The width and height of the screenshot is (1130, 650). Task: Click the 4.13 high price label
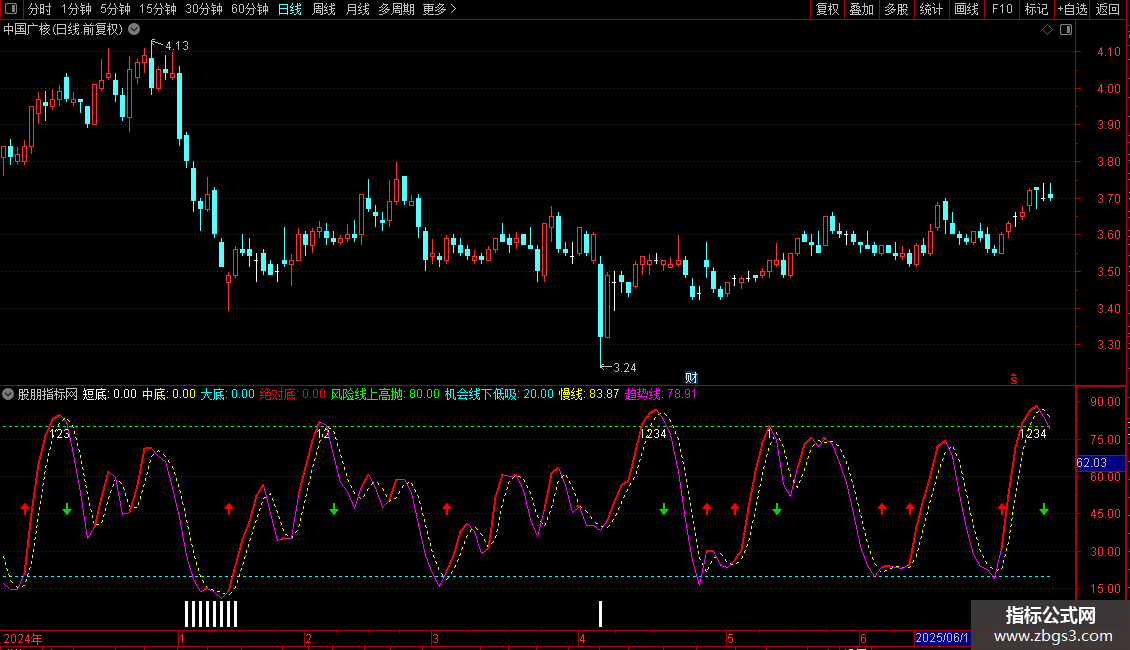[x=177, y=46]
